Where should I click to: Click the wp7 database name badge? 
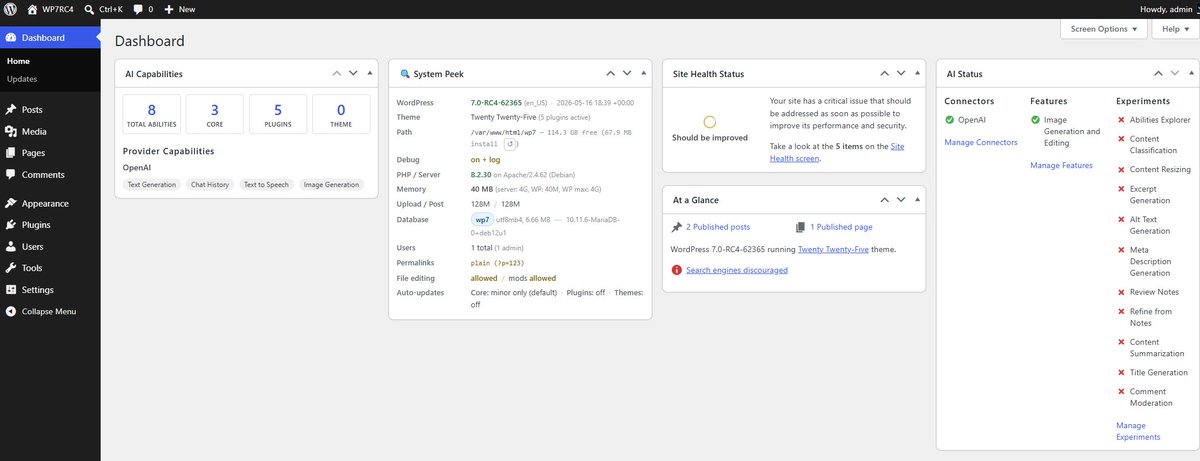tap(482, 219)
